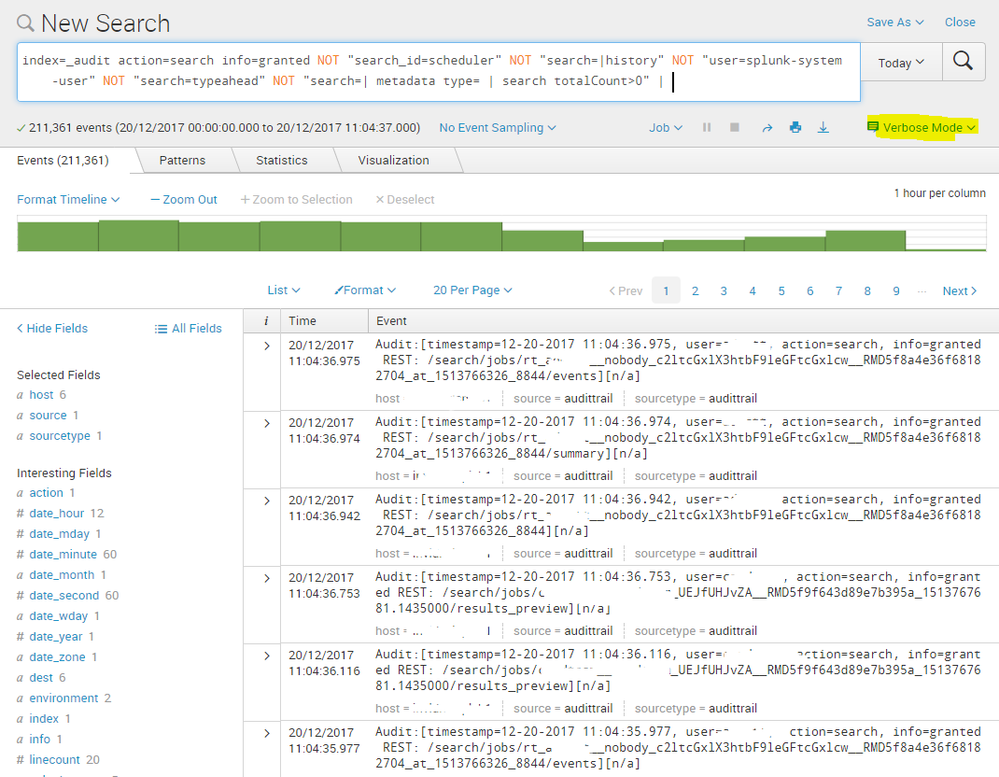Open the info field

[40, 739]
